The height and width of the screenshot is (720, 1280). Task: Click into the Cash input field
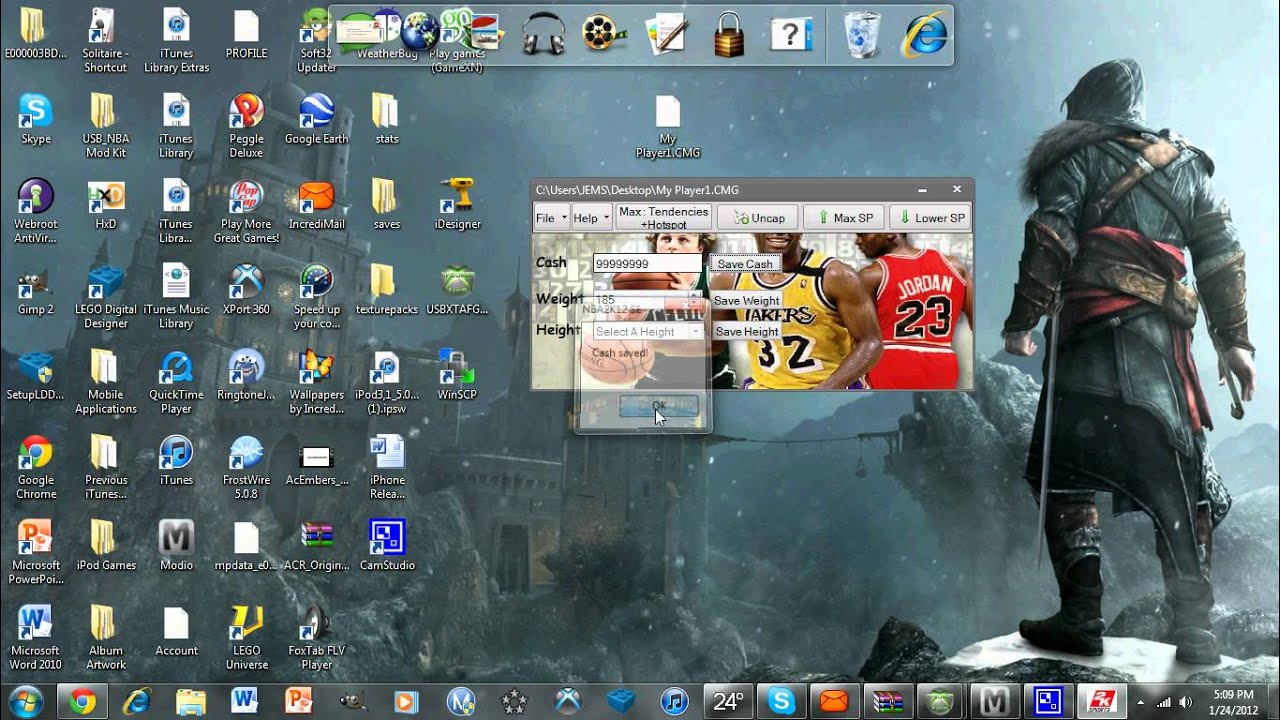[x=648, y=264]
